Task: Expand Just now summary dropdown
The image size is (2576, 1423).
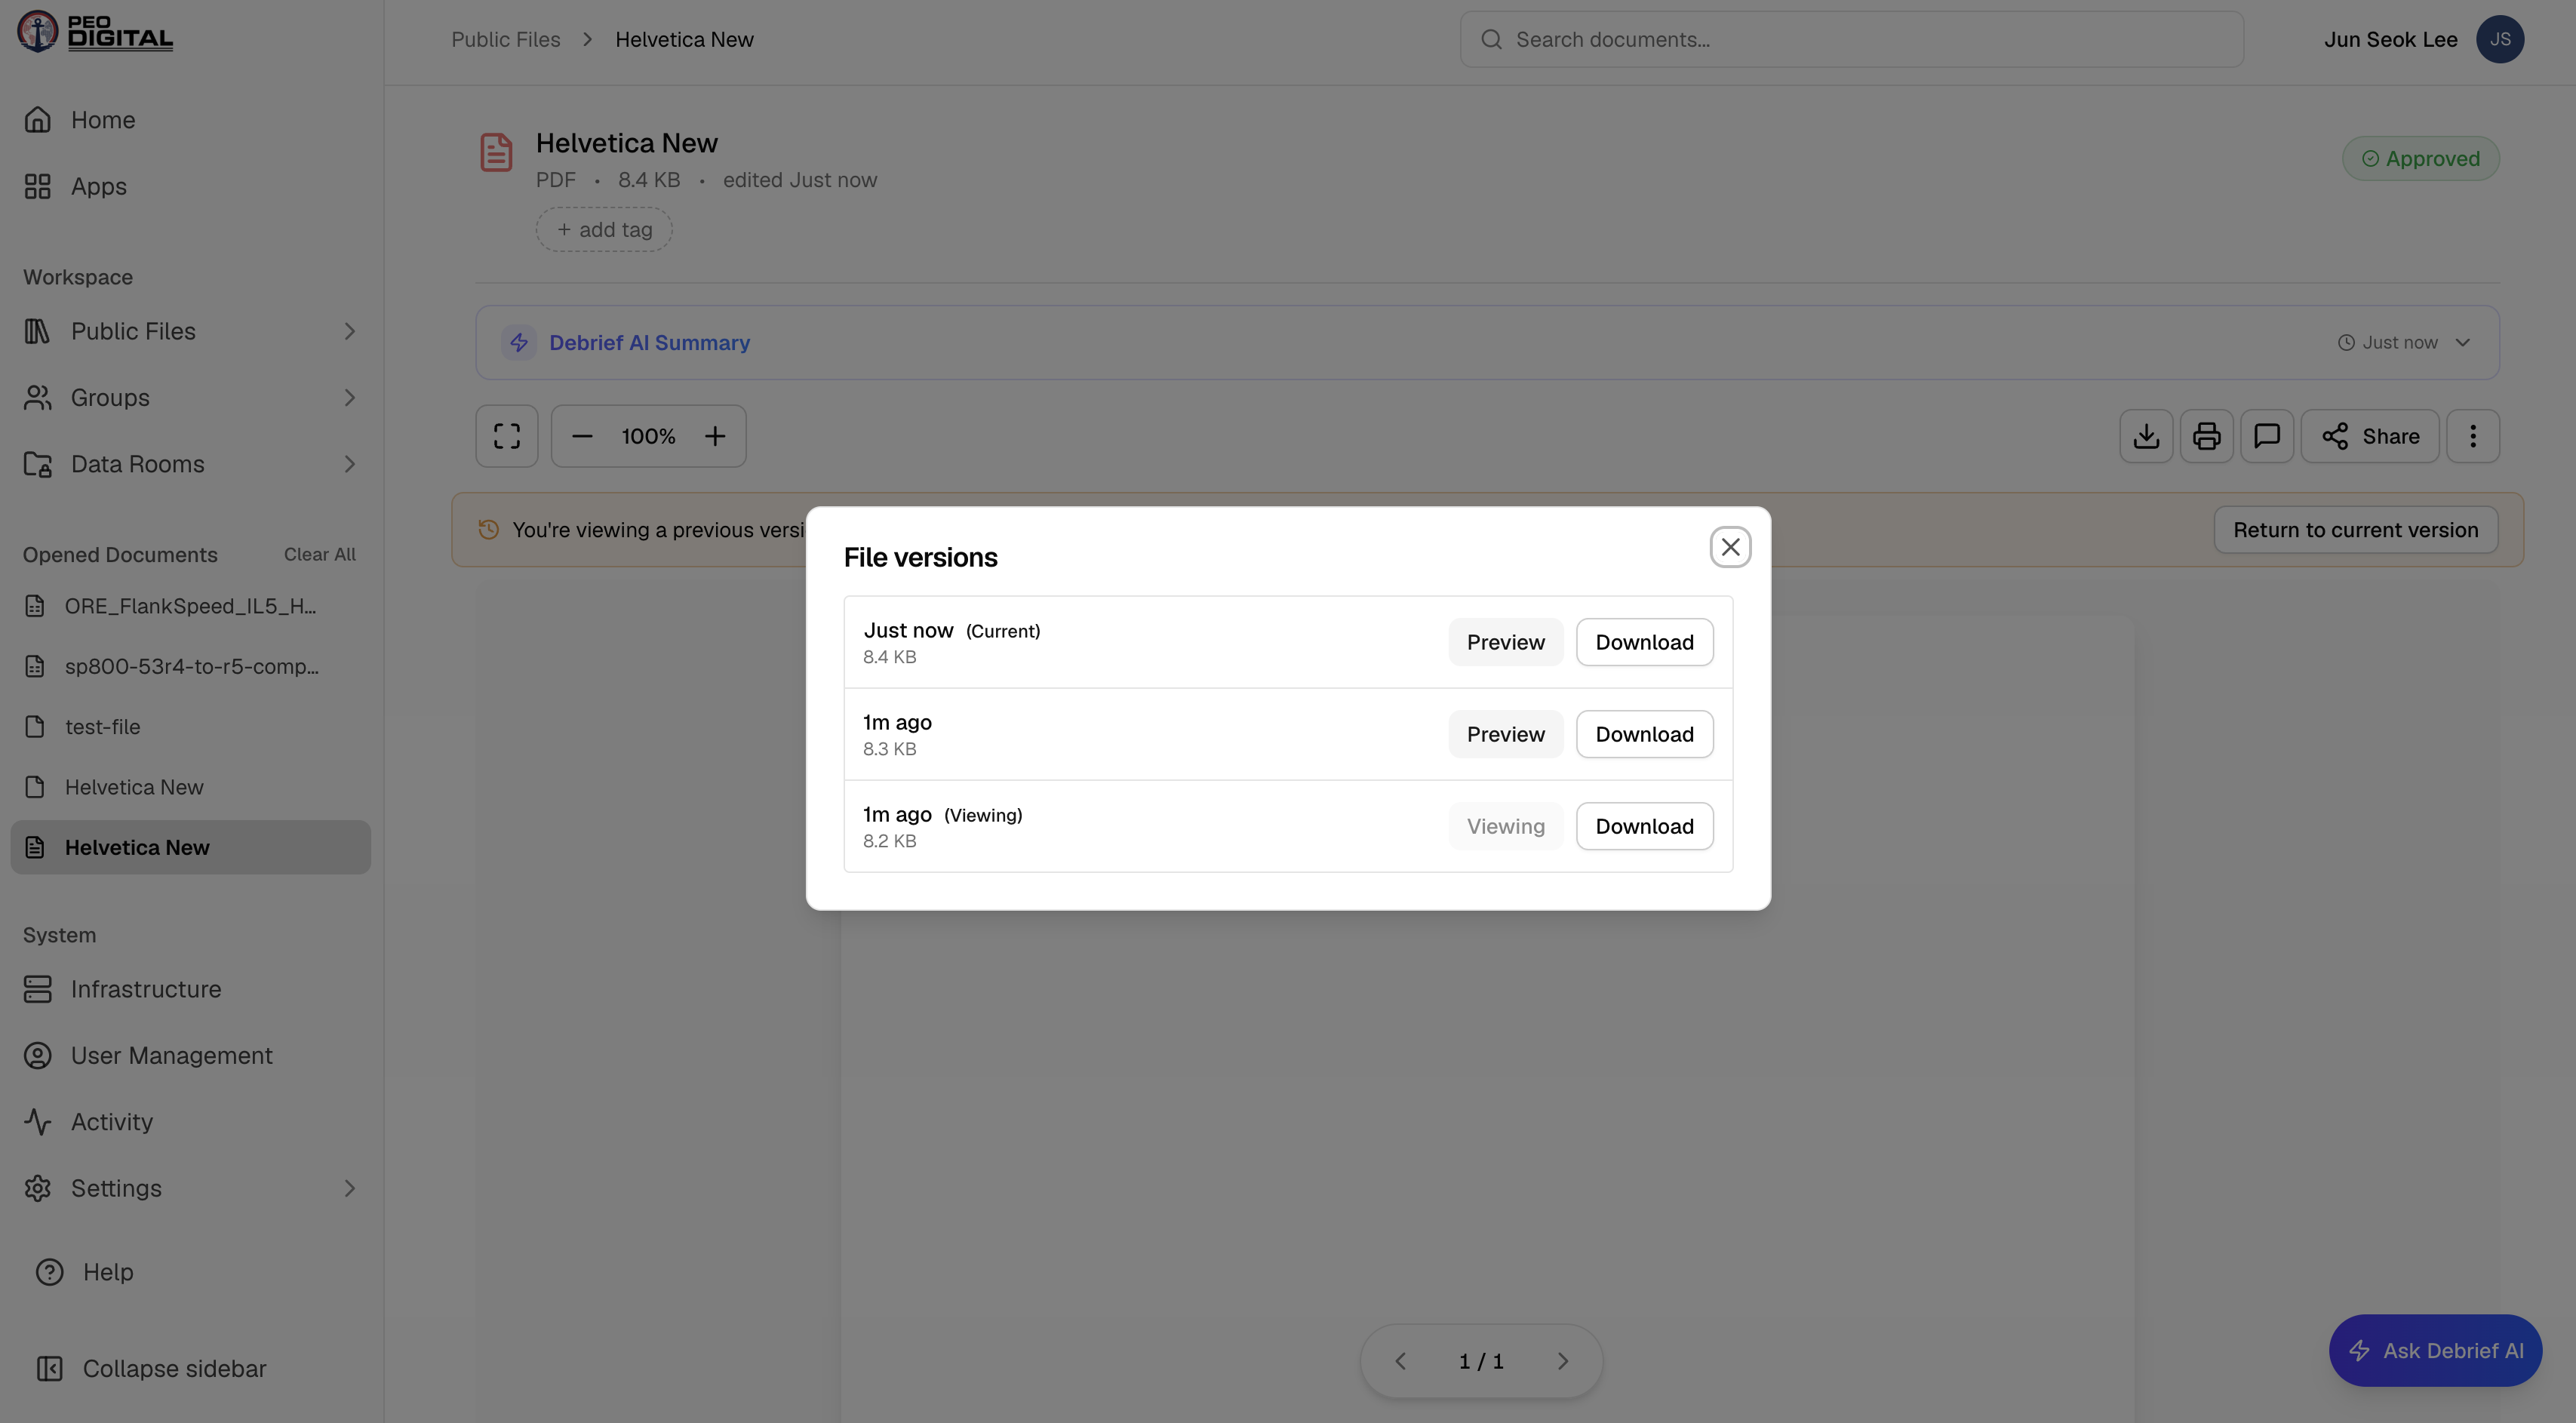Action: point(2404,343)
